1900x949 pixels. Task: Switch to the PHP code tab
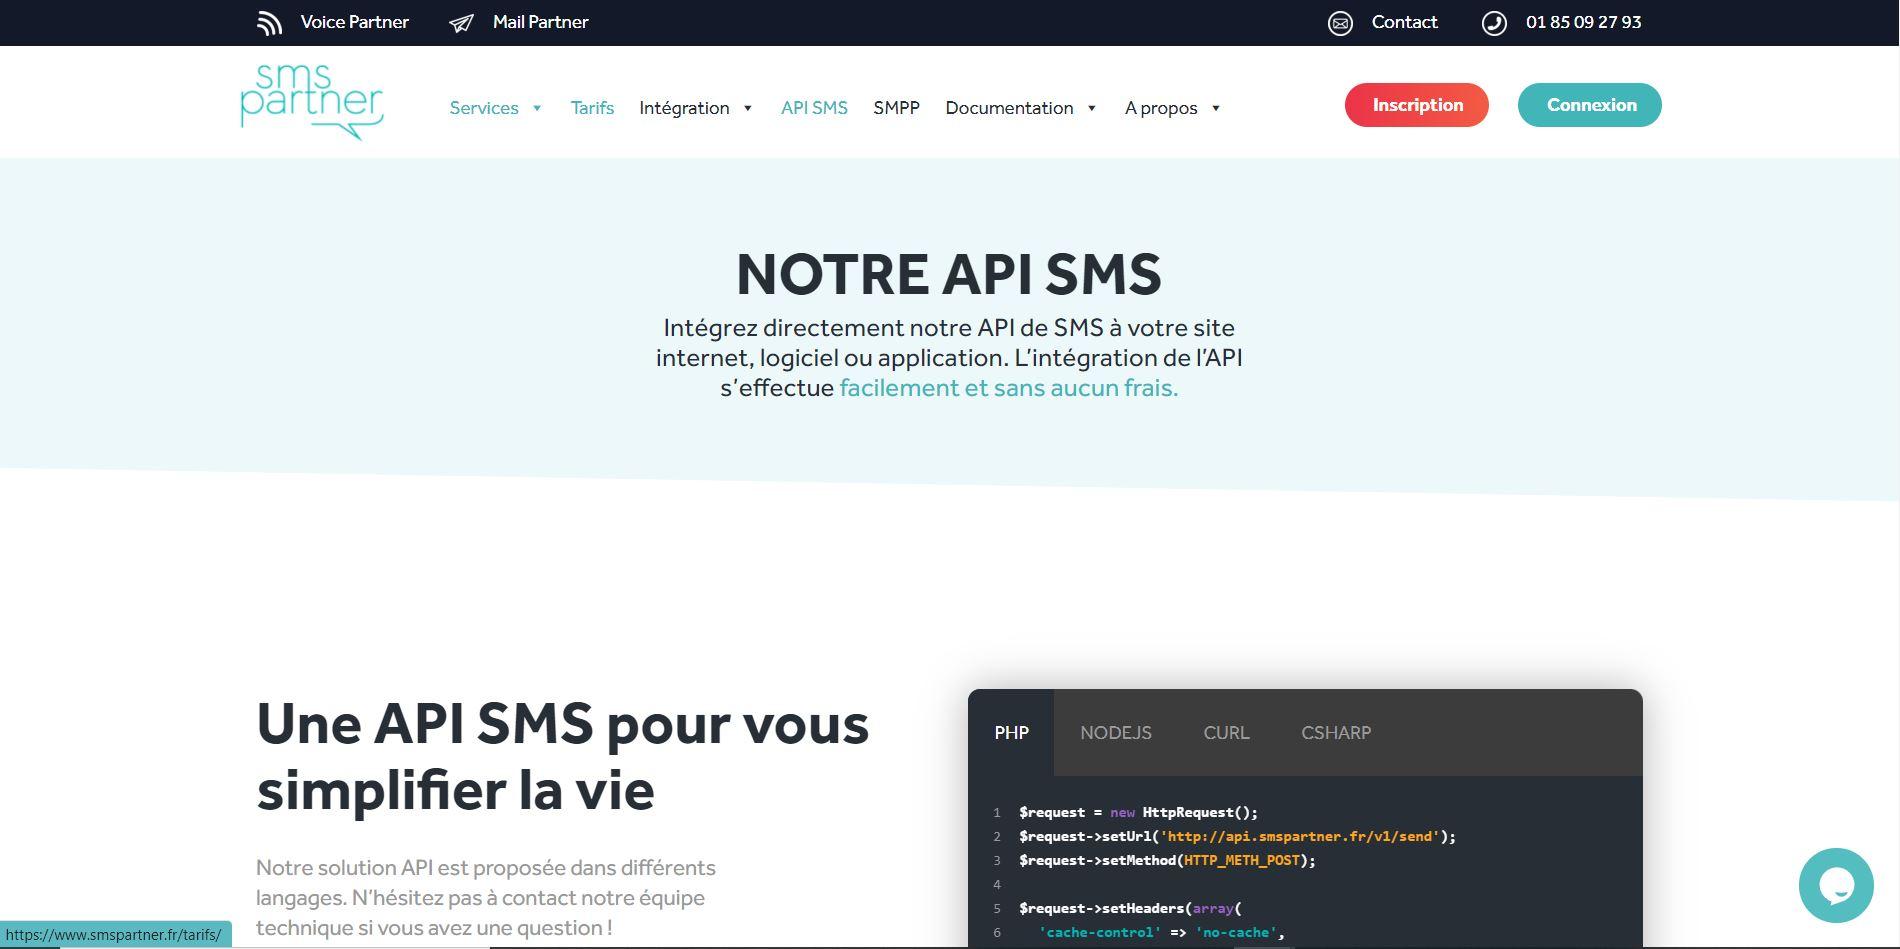(x=1011, y=733)
